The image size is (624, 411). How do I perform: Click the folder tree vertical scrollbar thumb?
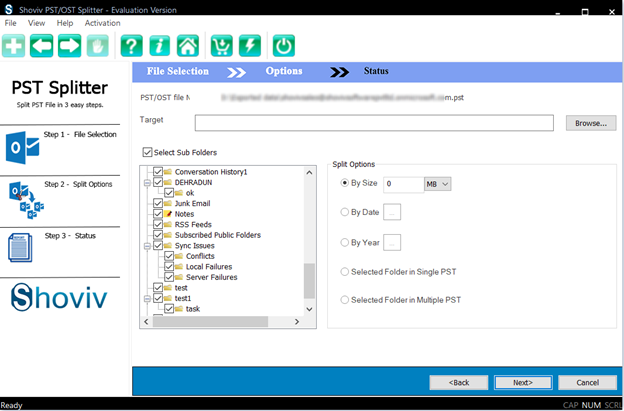point(309,280)
